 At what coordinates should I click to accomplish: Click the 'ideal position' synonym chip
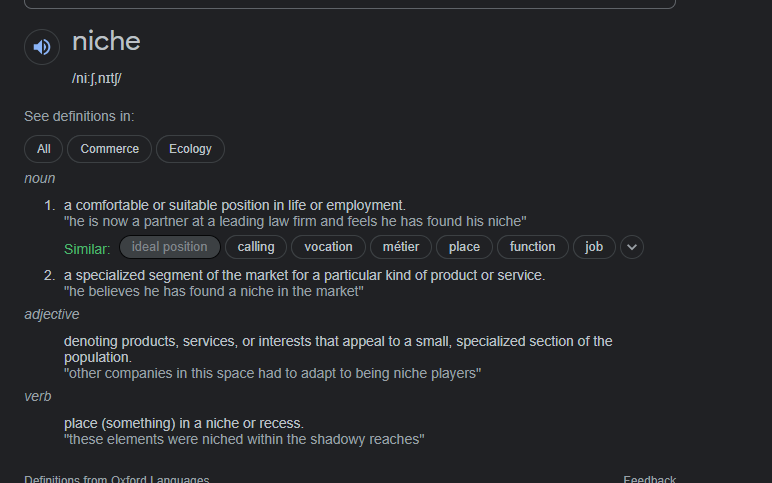pos(169,247)
